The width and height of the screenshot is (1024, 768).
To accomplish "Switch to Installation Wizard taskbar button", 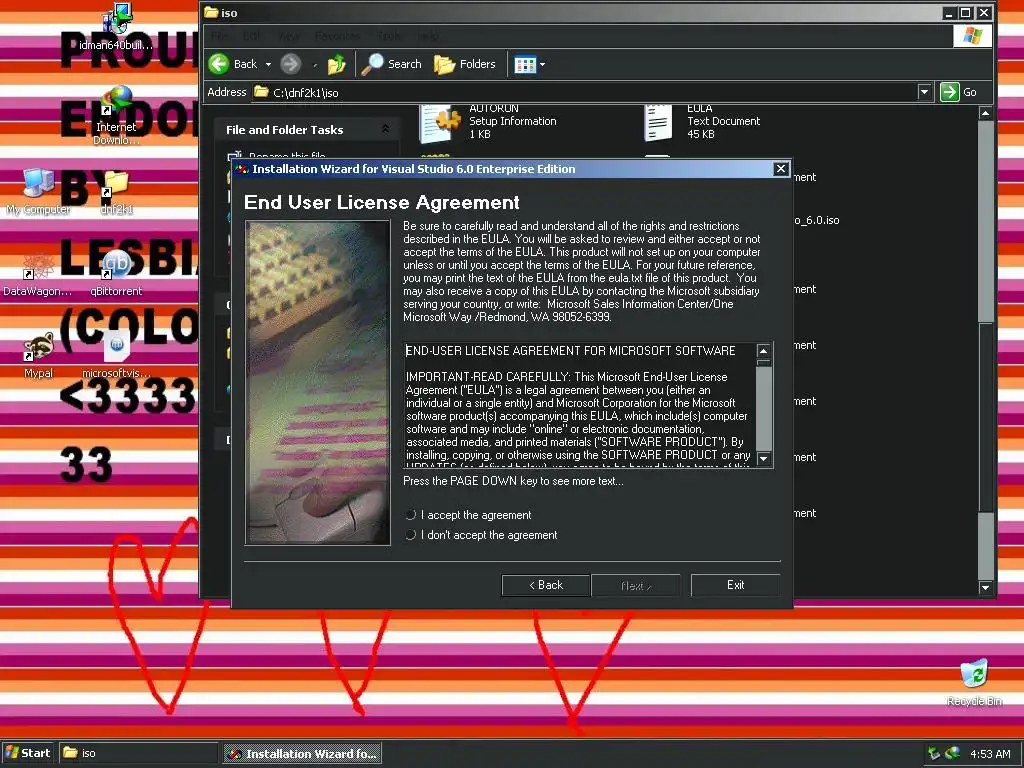I will click(302, 753).
